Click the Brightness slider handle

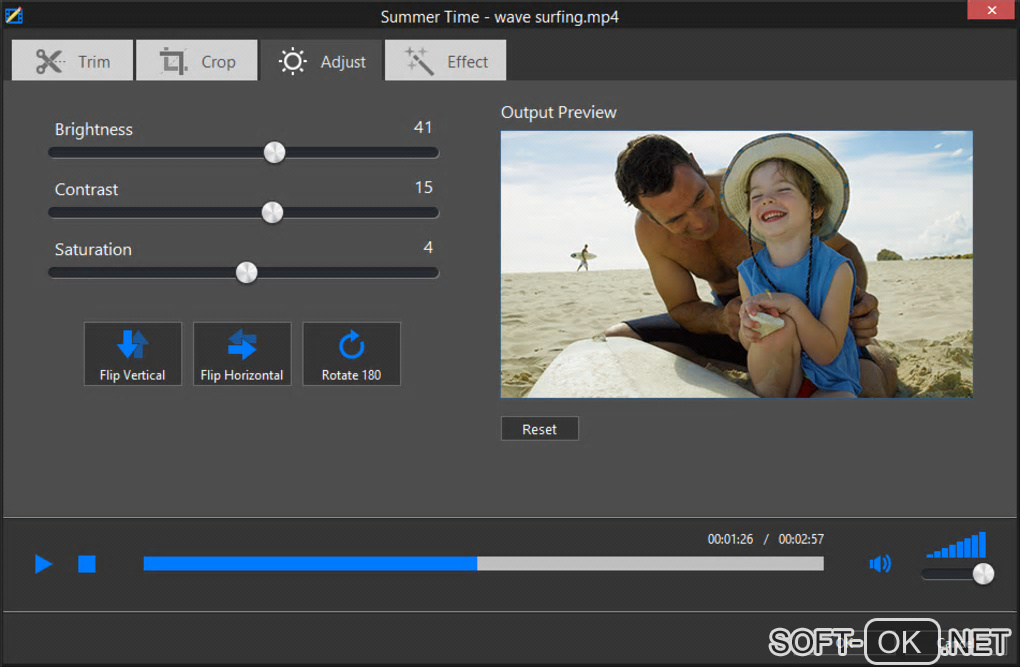[274, 152]
